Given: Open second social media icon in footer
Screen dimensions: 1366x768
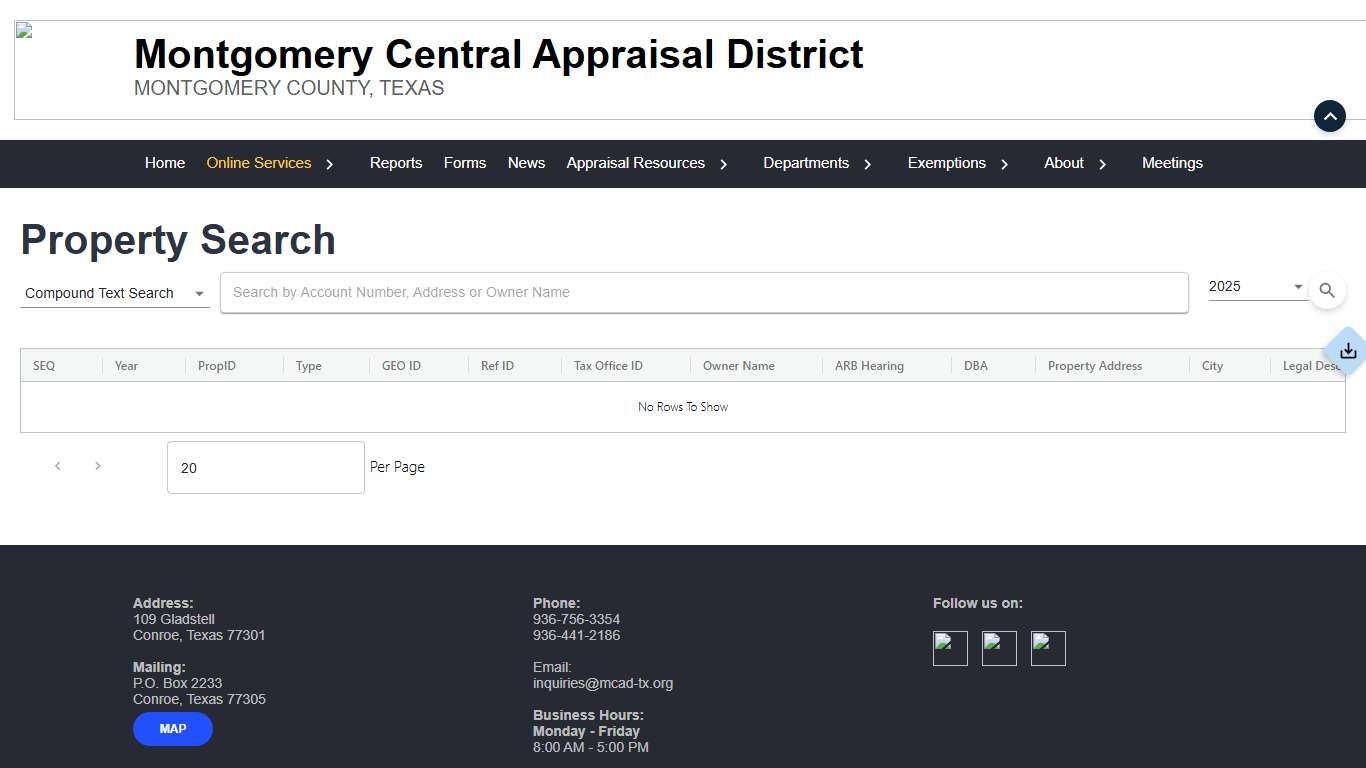Looking at the screenshot, I should (999, 648).
